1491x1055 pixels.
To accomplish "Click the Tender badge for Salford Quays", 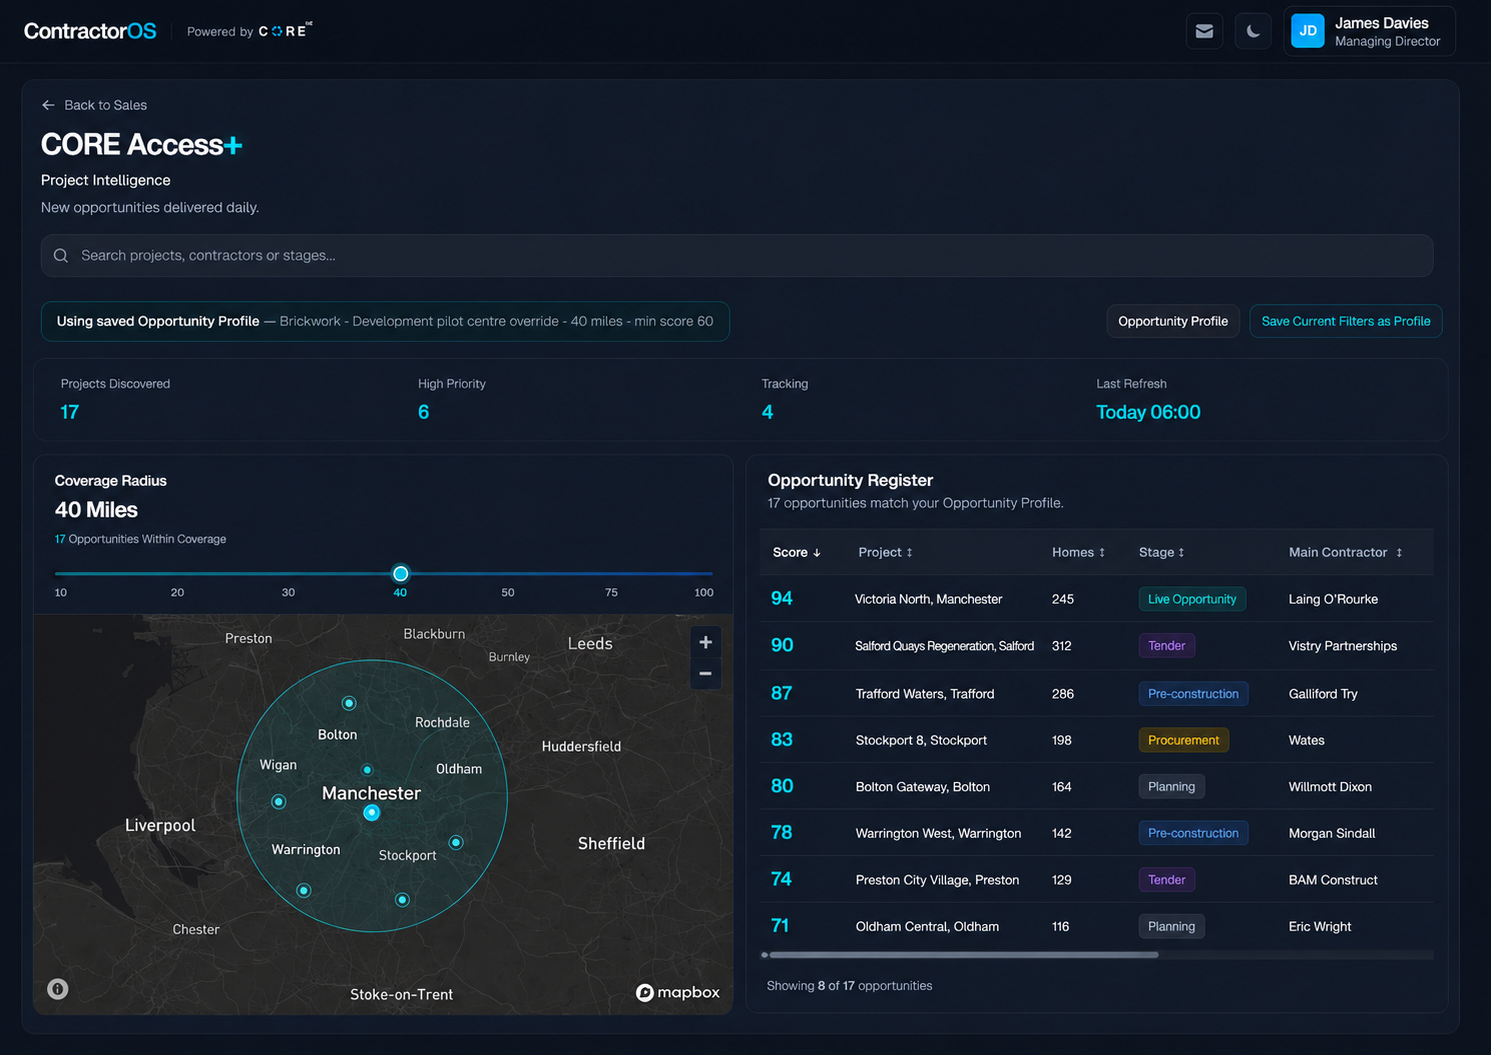I will (1166, 646).
